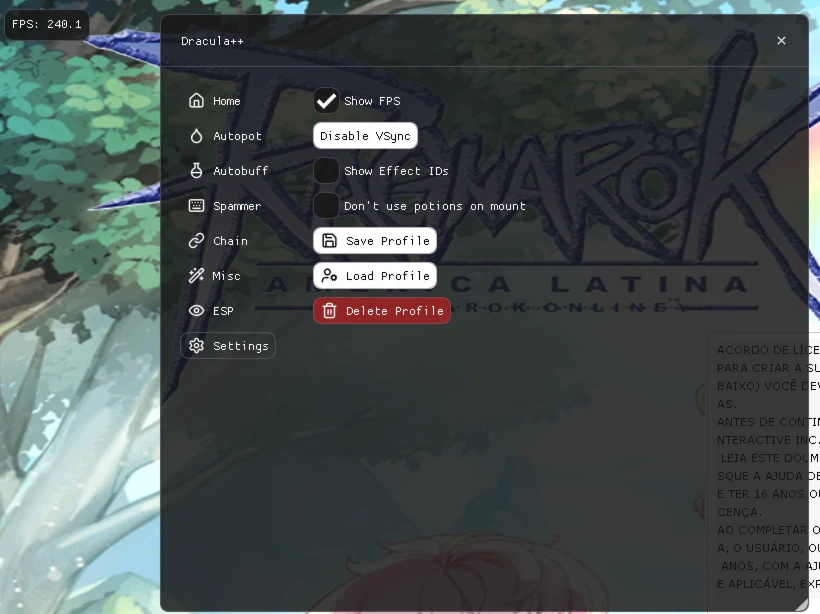
Task: Open the Misc magic wand sidebar item
Action: tap(214, 276)
